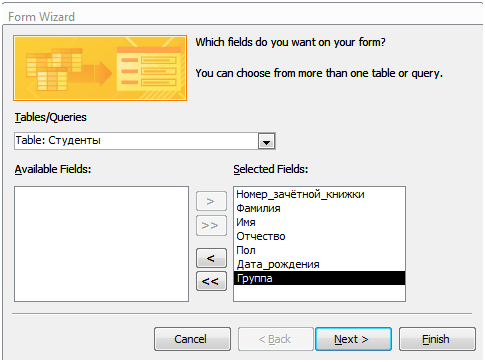Click the Table: Студенты combo box
This screenshot has width=485, height=362.
145,141
